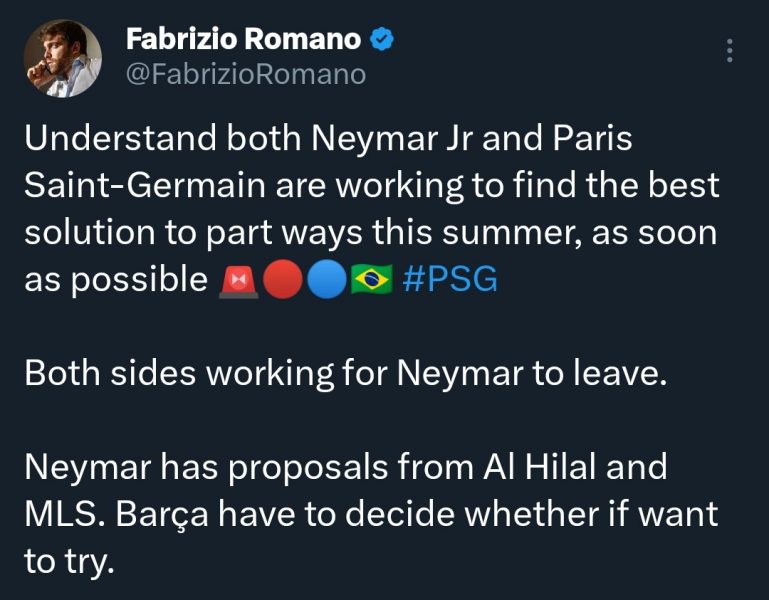
Task: Click the words "Neymar Jr" in the tweet
Action: (387, 140)
